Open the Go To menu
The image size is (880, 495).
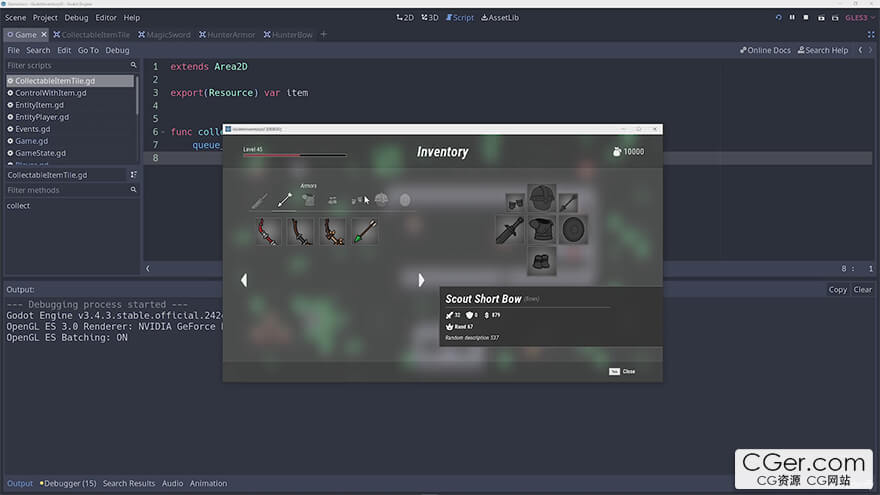click(88, 50)
